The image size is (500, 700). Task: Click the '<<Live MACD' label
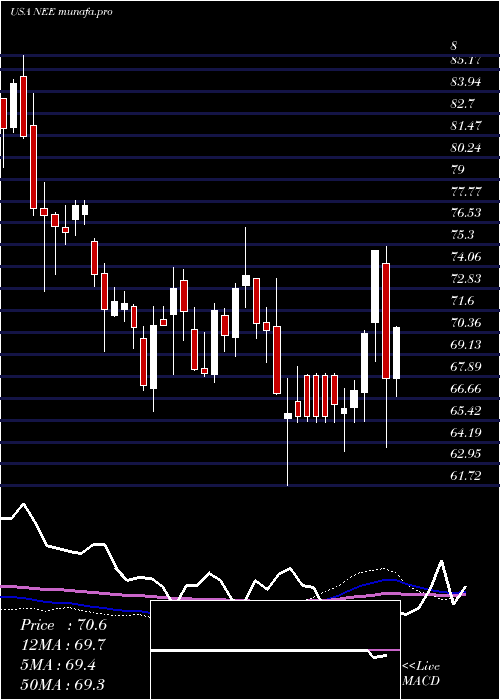(421, 673)
